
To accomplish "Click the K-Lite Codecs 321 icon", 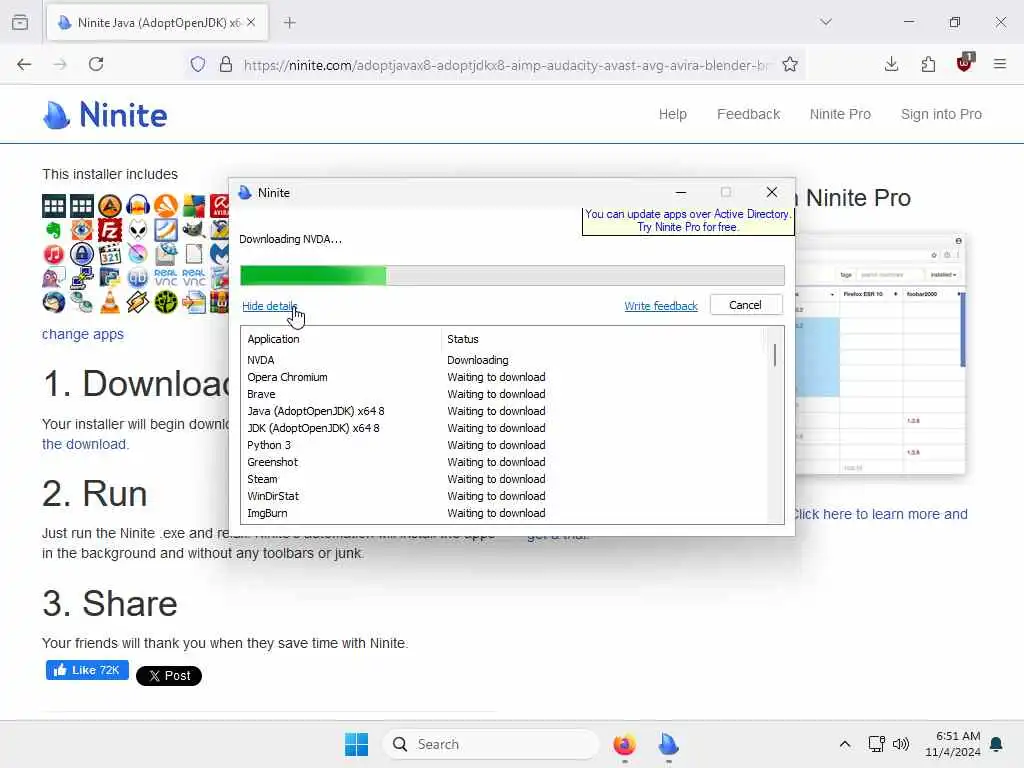I will [110, 255].
